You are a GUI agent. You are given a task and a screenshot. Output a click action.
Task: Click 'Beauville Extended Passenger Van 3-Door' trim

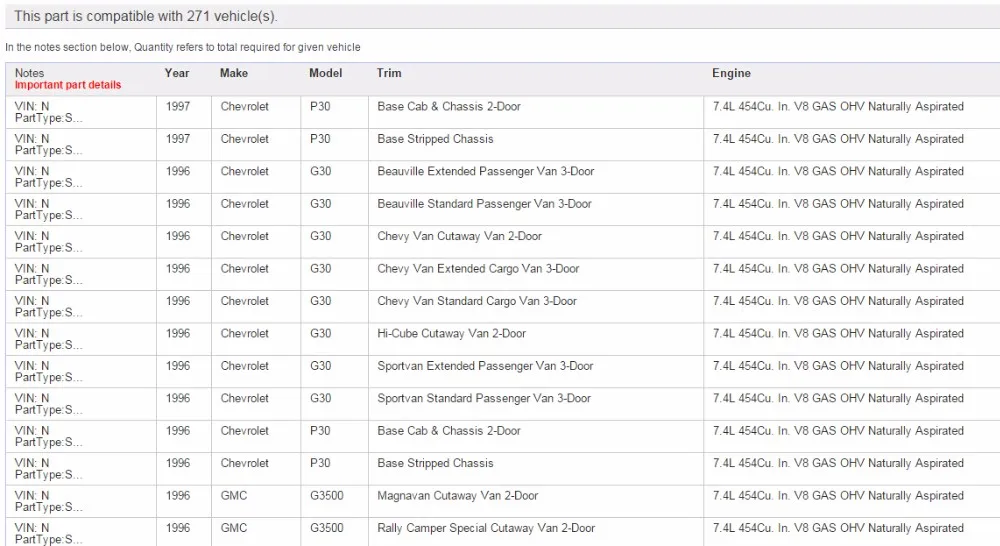pyautogui.click(x=485, y=172)
